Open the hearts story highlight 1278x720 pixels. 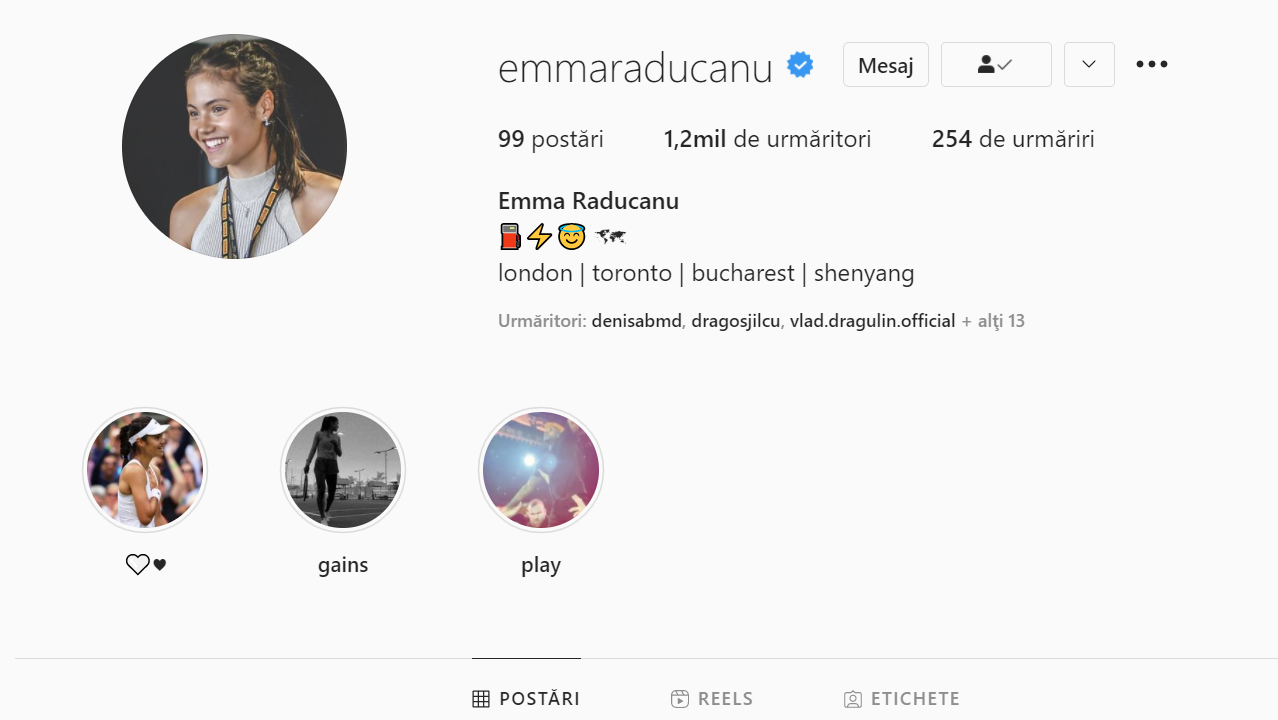145,470
